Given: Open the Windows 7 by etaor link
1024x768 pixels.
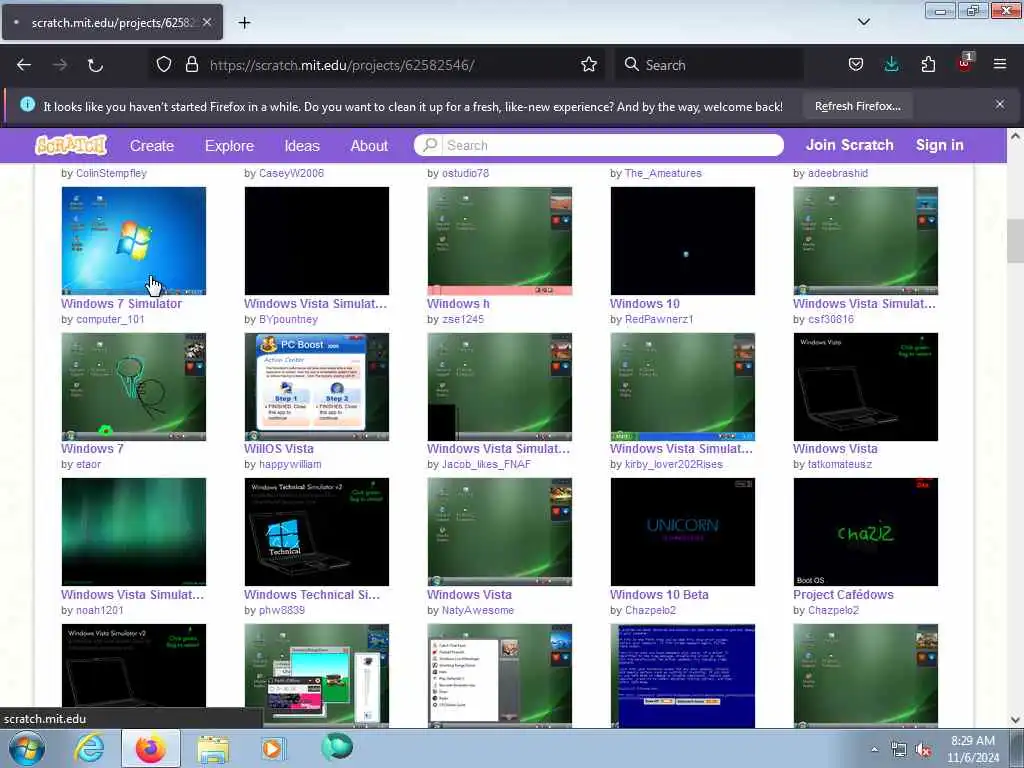Looking at the screenshot, I should pos(92,449).
